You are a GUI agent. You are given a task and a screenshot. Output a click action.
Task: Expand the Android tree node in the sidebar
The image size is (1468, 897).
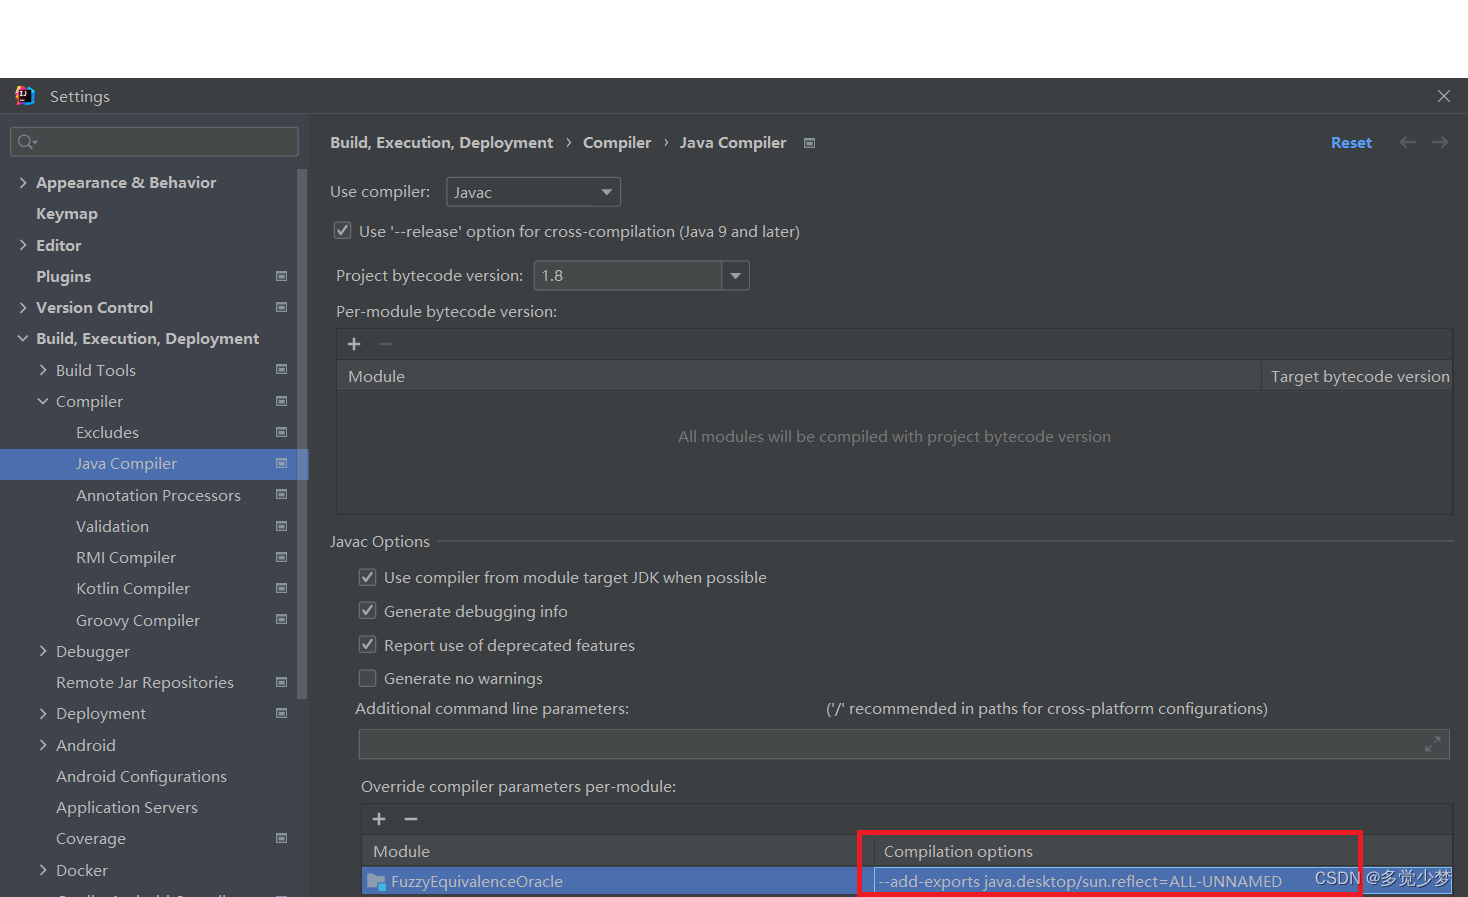tap(42, 745)
